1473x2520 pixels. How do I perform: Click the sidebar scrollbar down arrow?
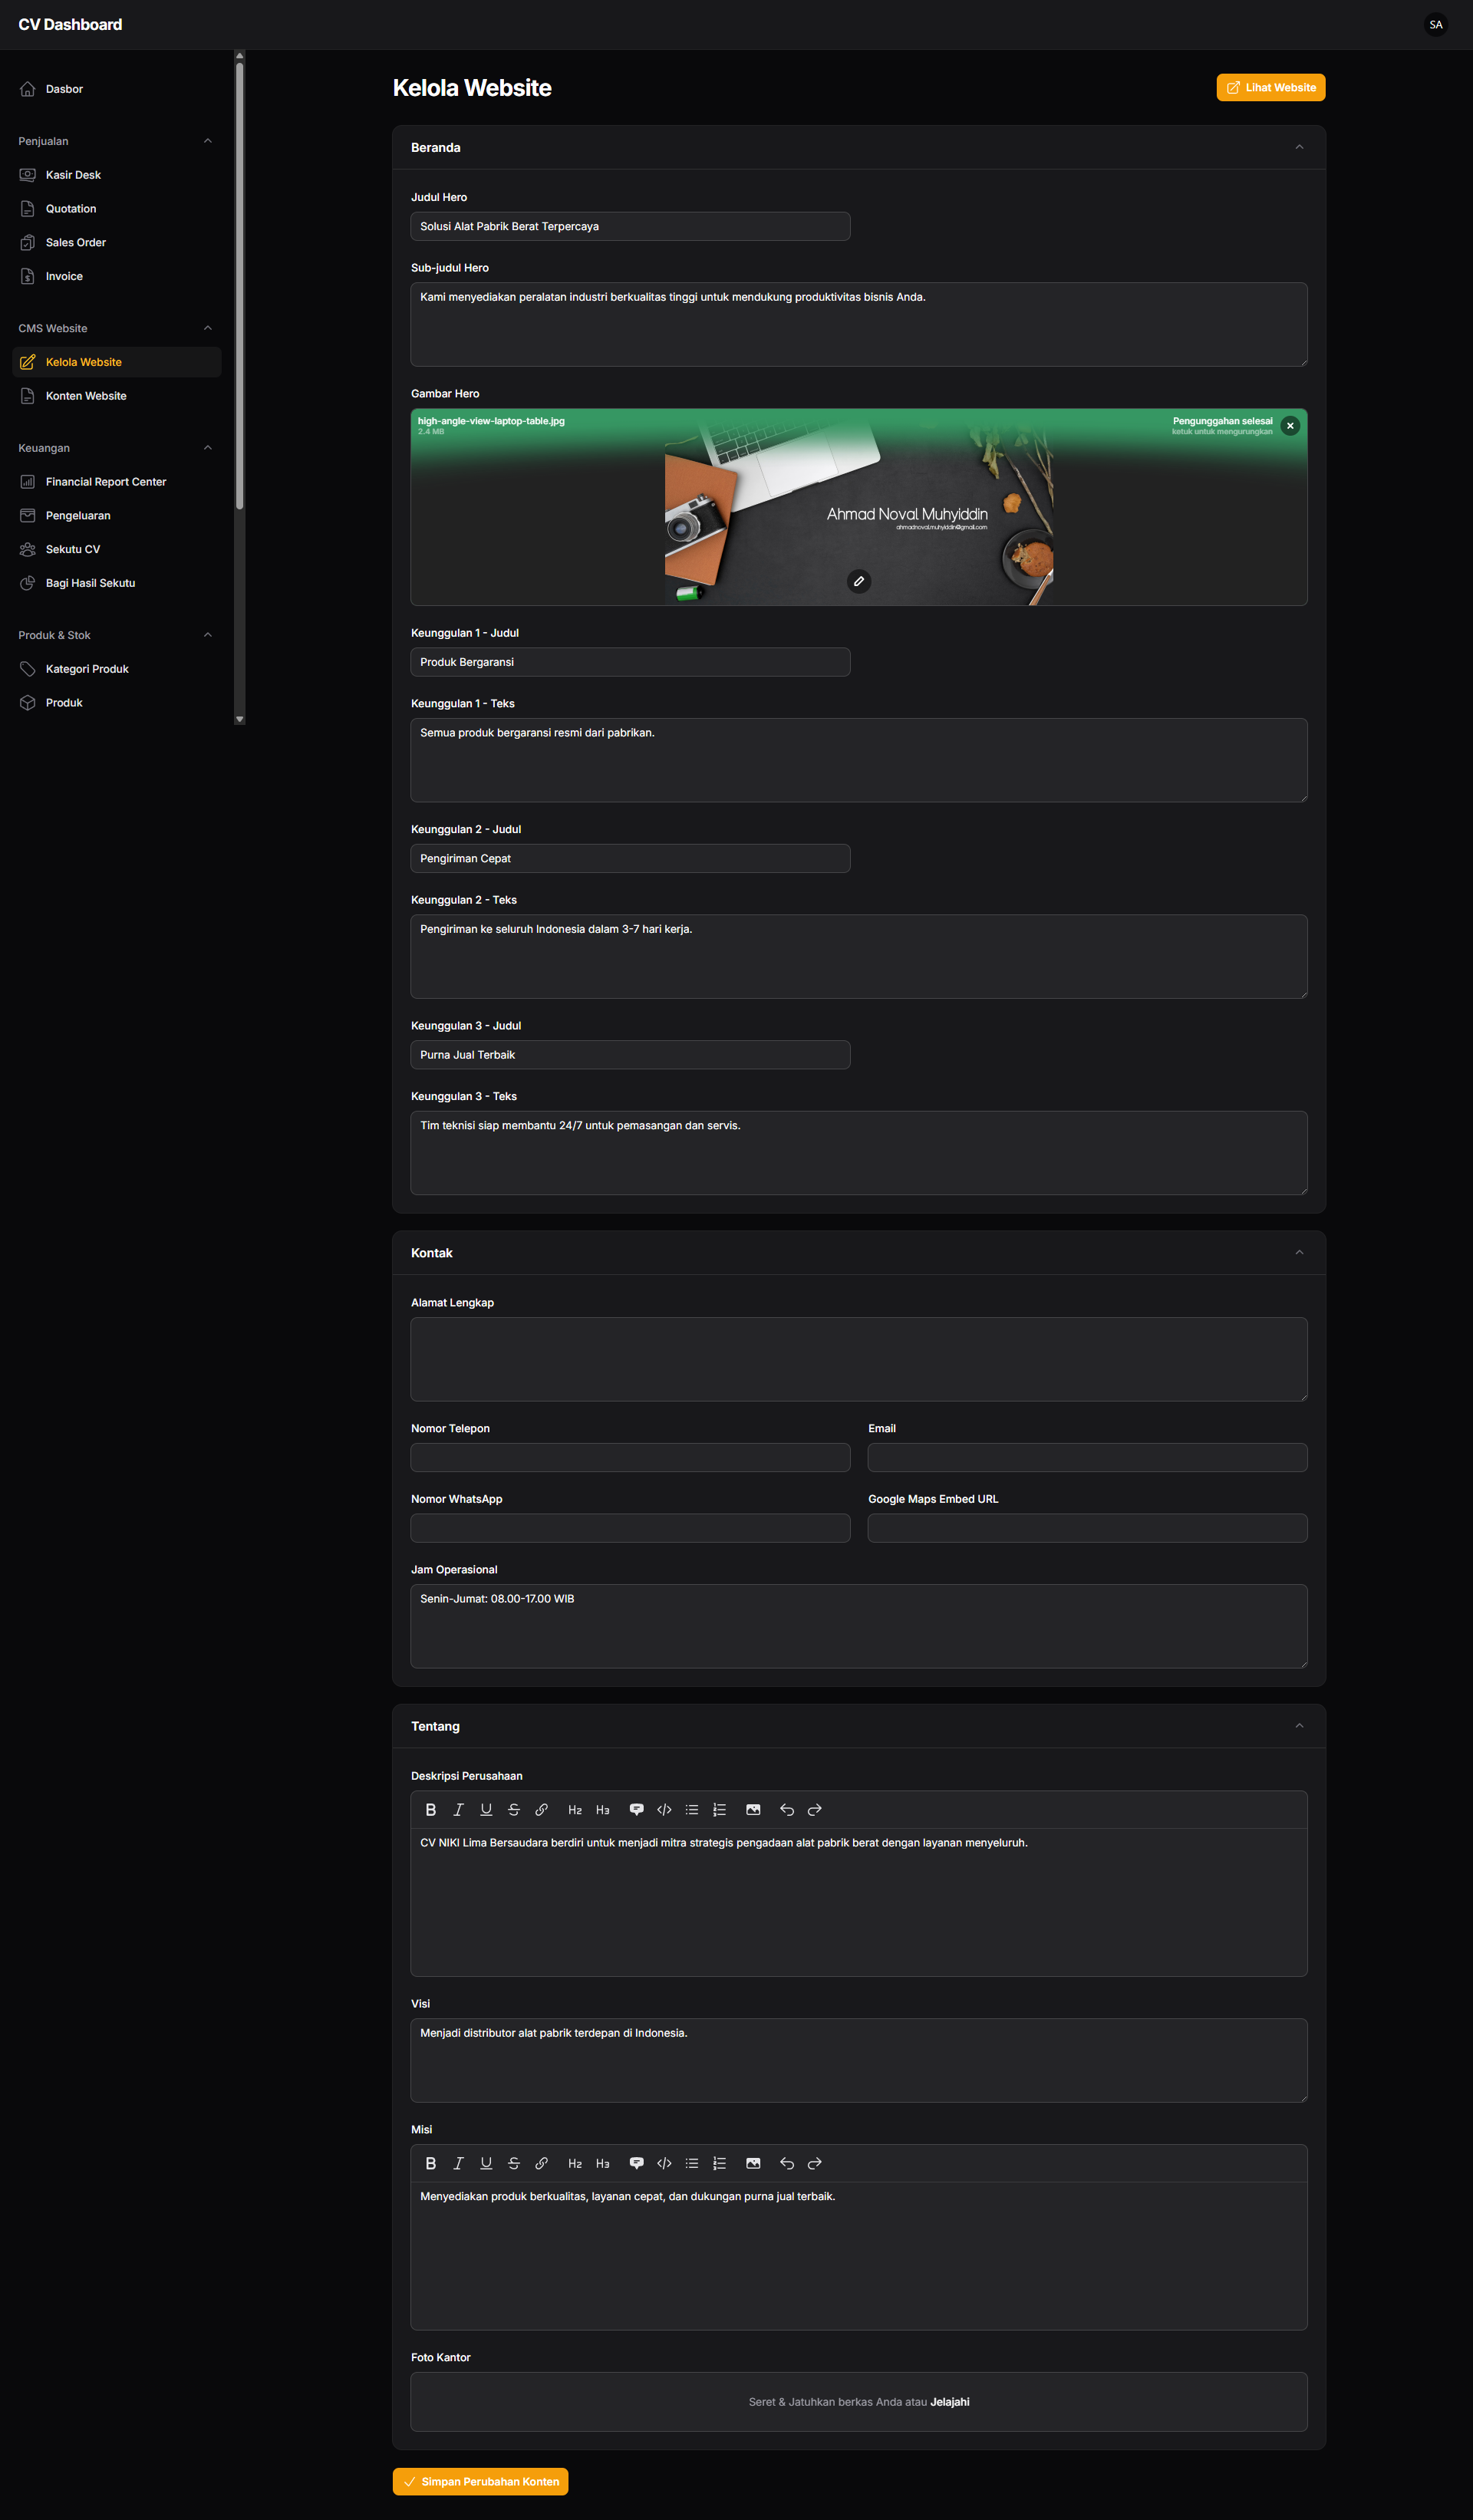point(239,719)
